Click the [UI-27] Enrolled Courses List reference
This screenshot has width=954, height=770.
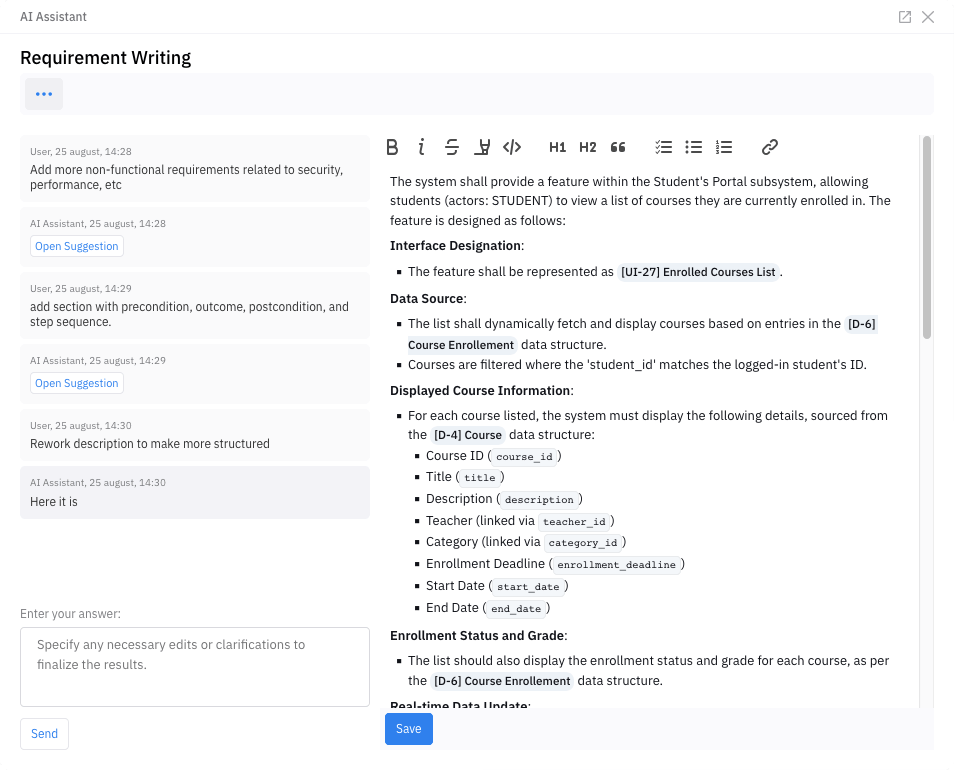point(698,272)
